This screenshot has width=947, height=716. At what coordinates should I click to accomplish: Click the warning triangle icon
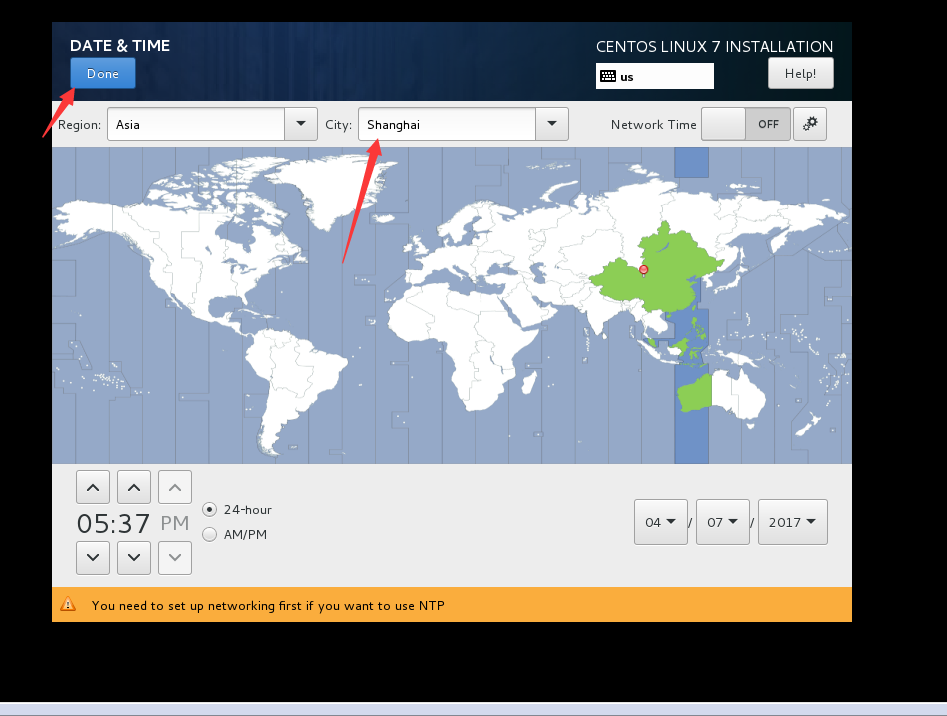(x=68, y=604)
